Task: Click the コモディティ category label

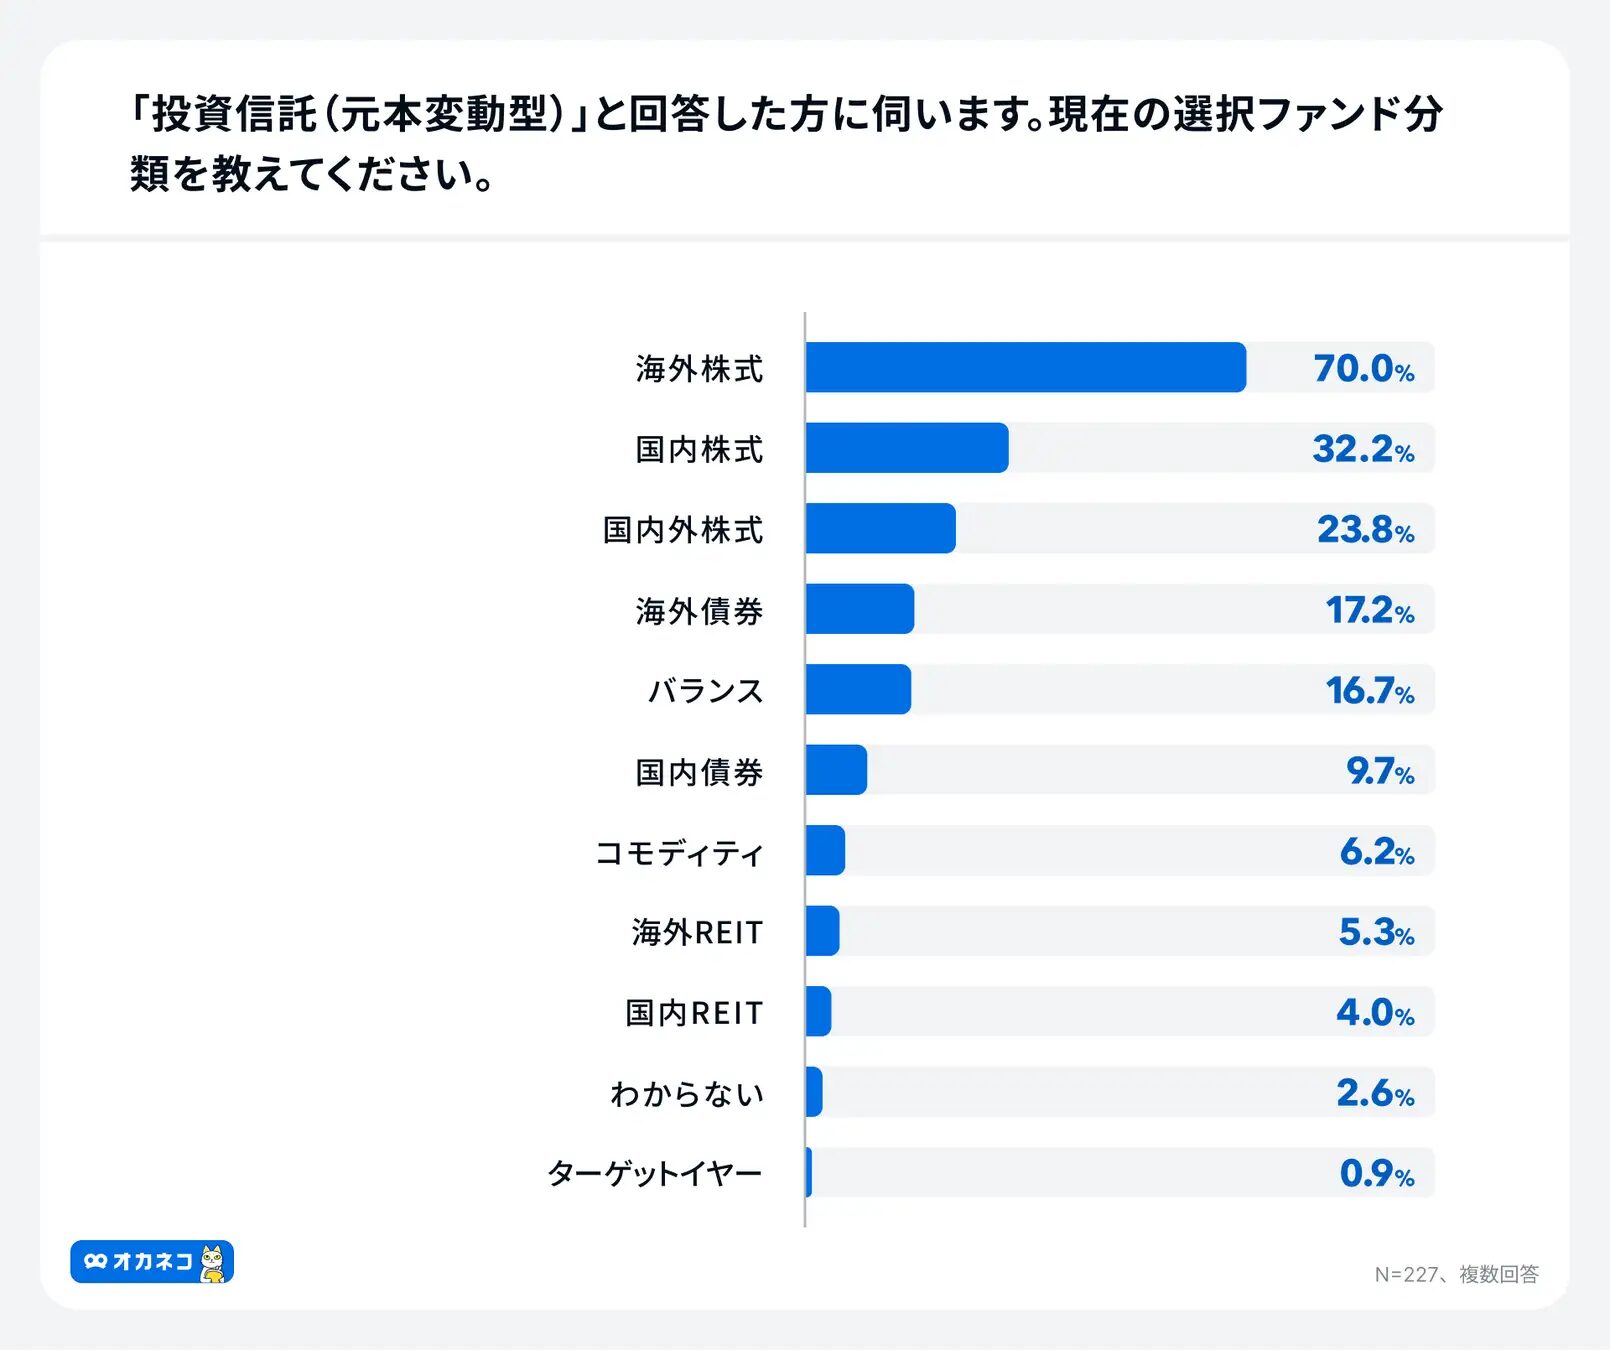Action: tap(679, 853)
